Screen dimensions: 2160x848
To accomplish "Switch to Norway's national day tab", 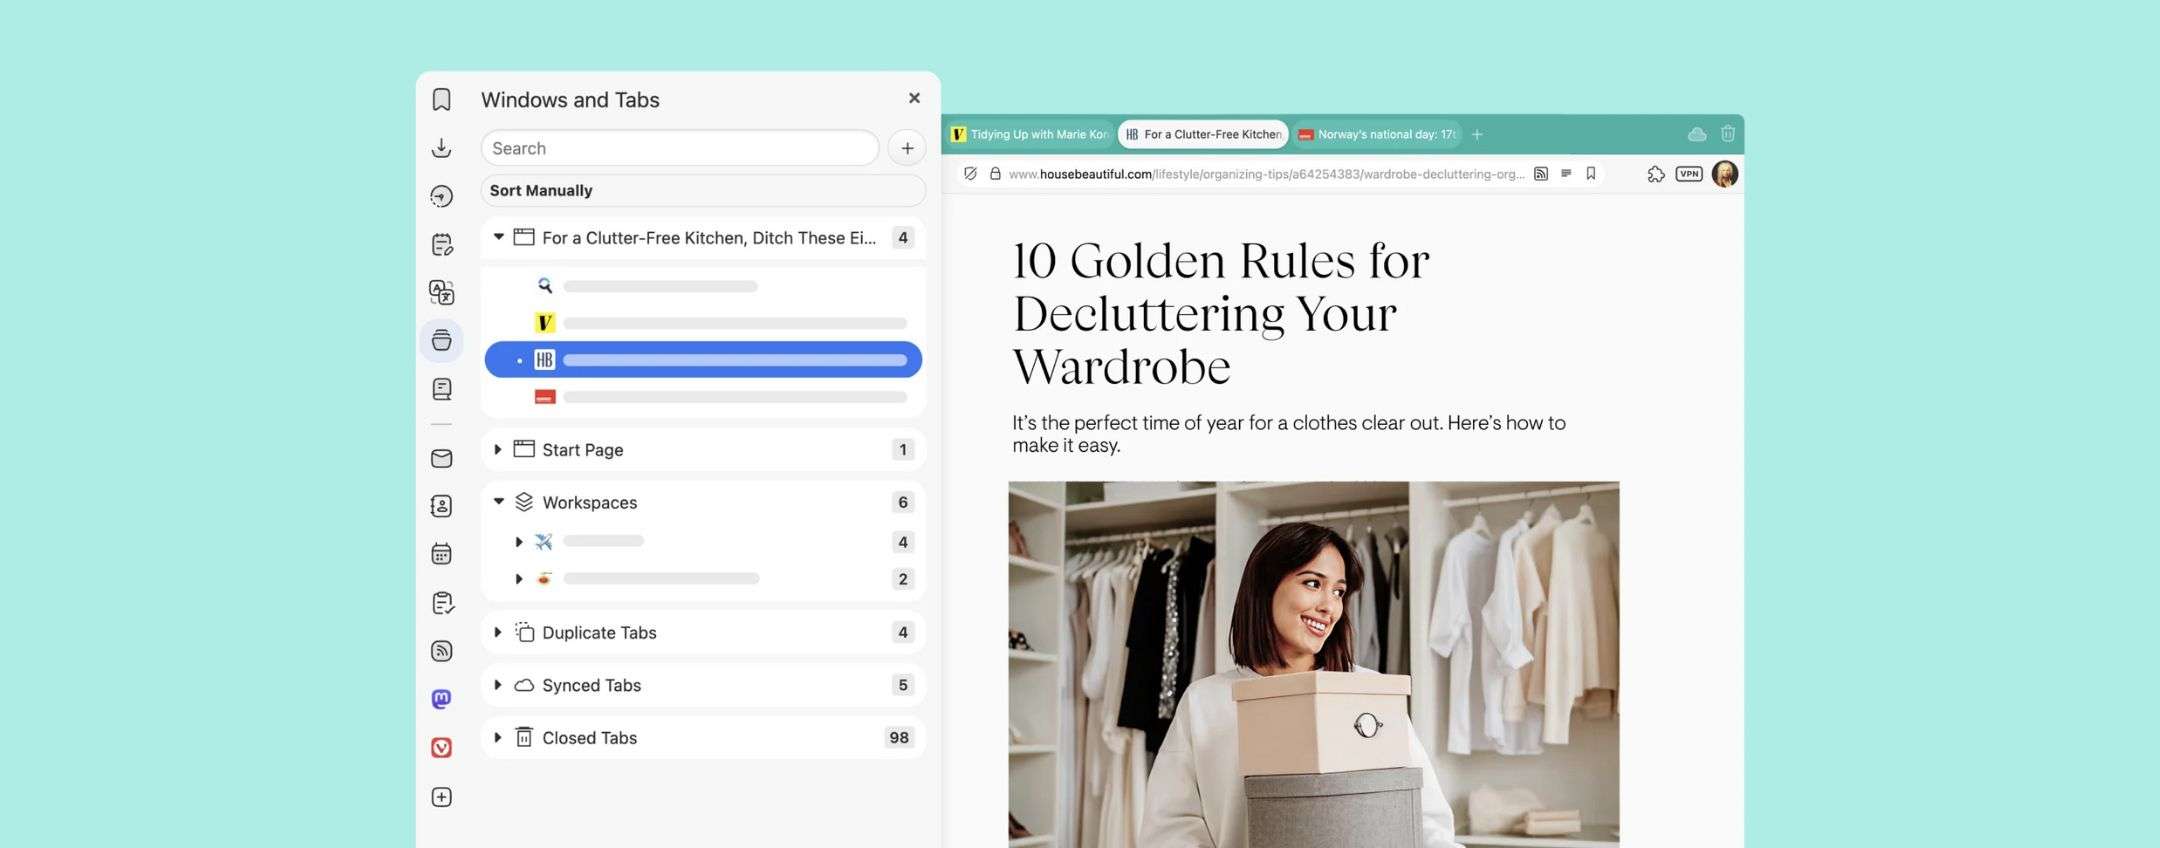I will point(1377,134).
